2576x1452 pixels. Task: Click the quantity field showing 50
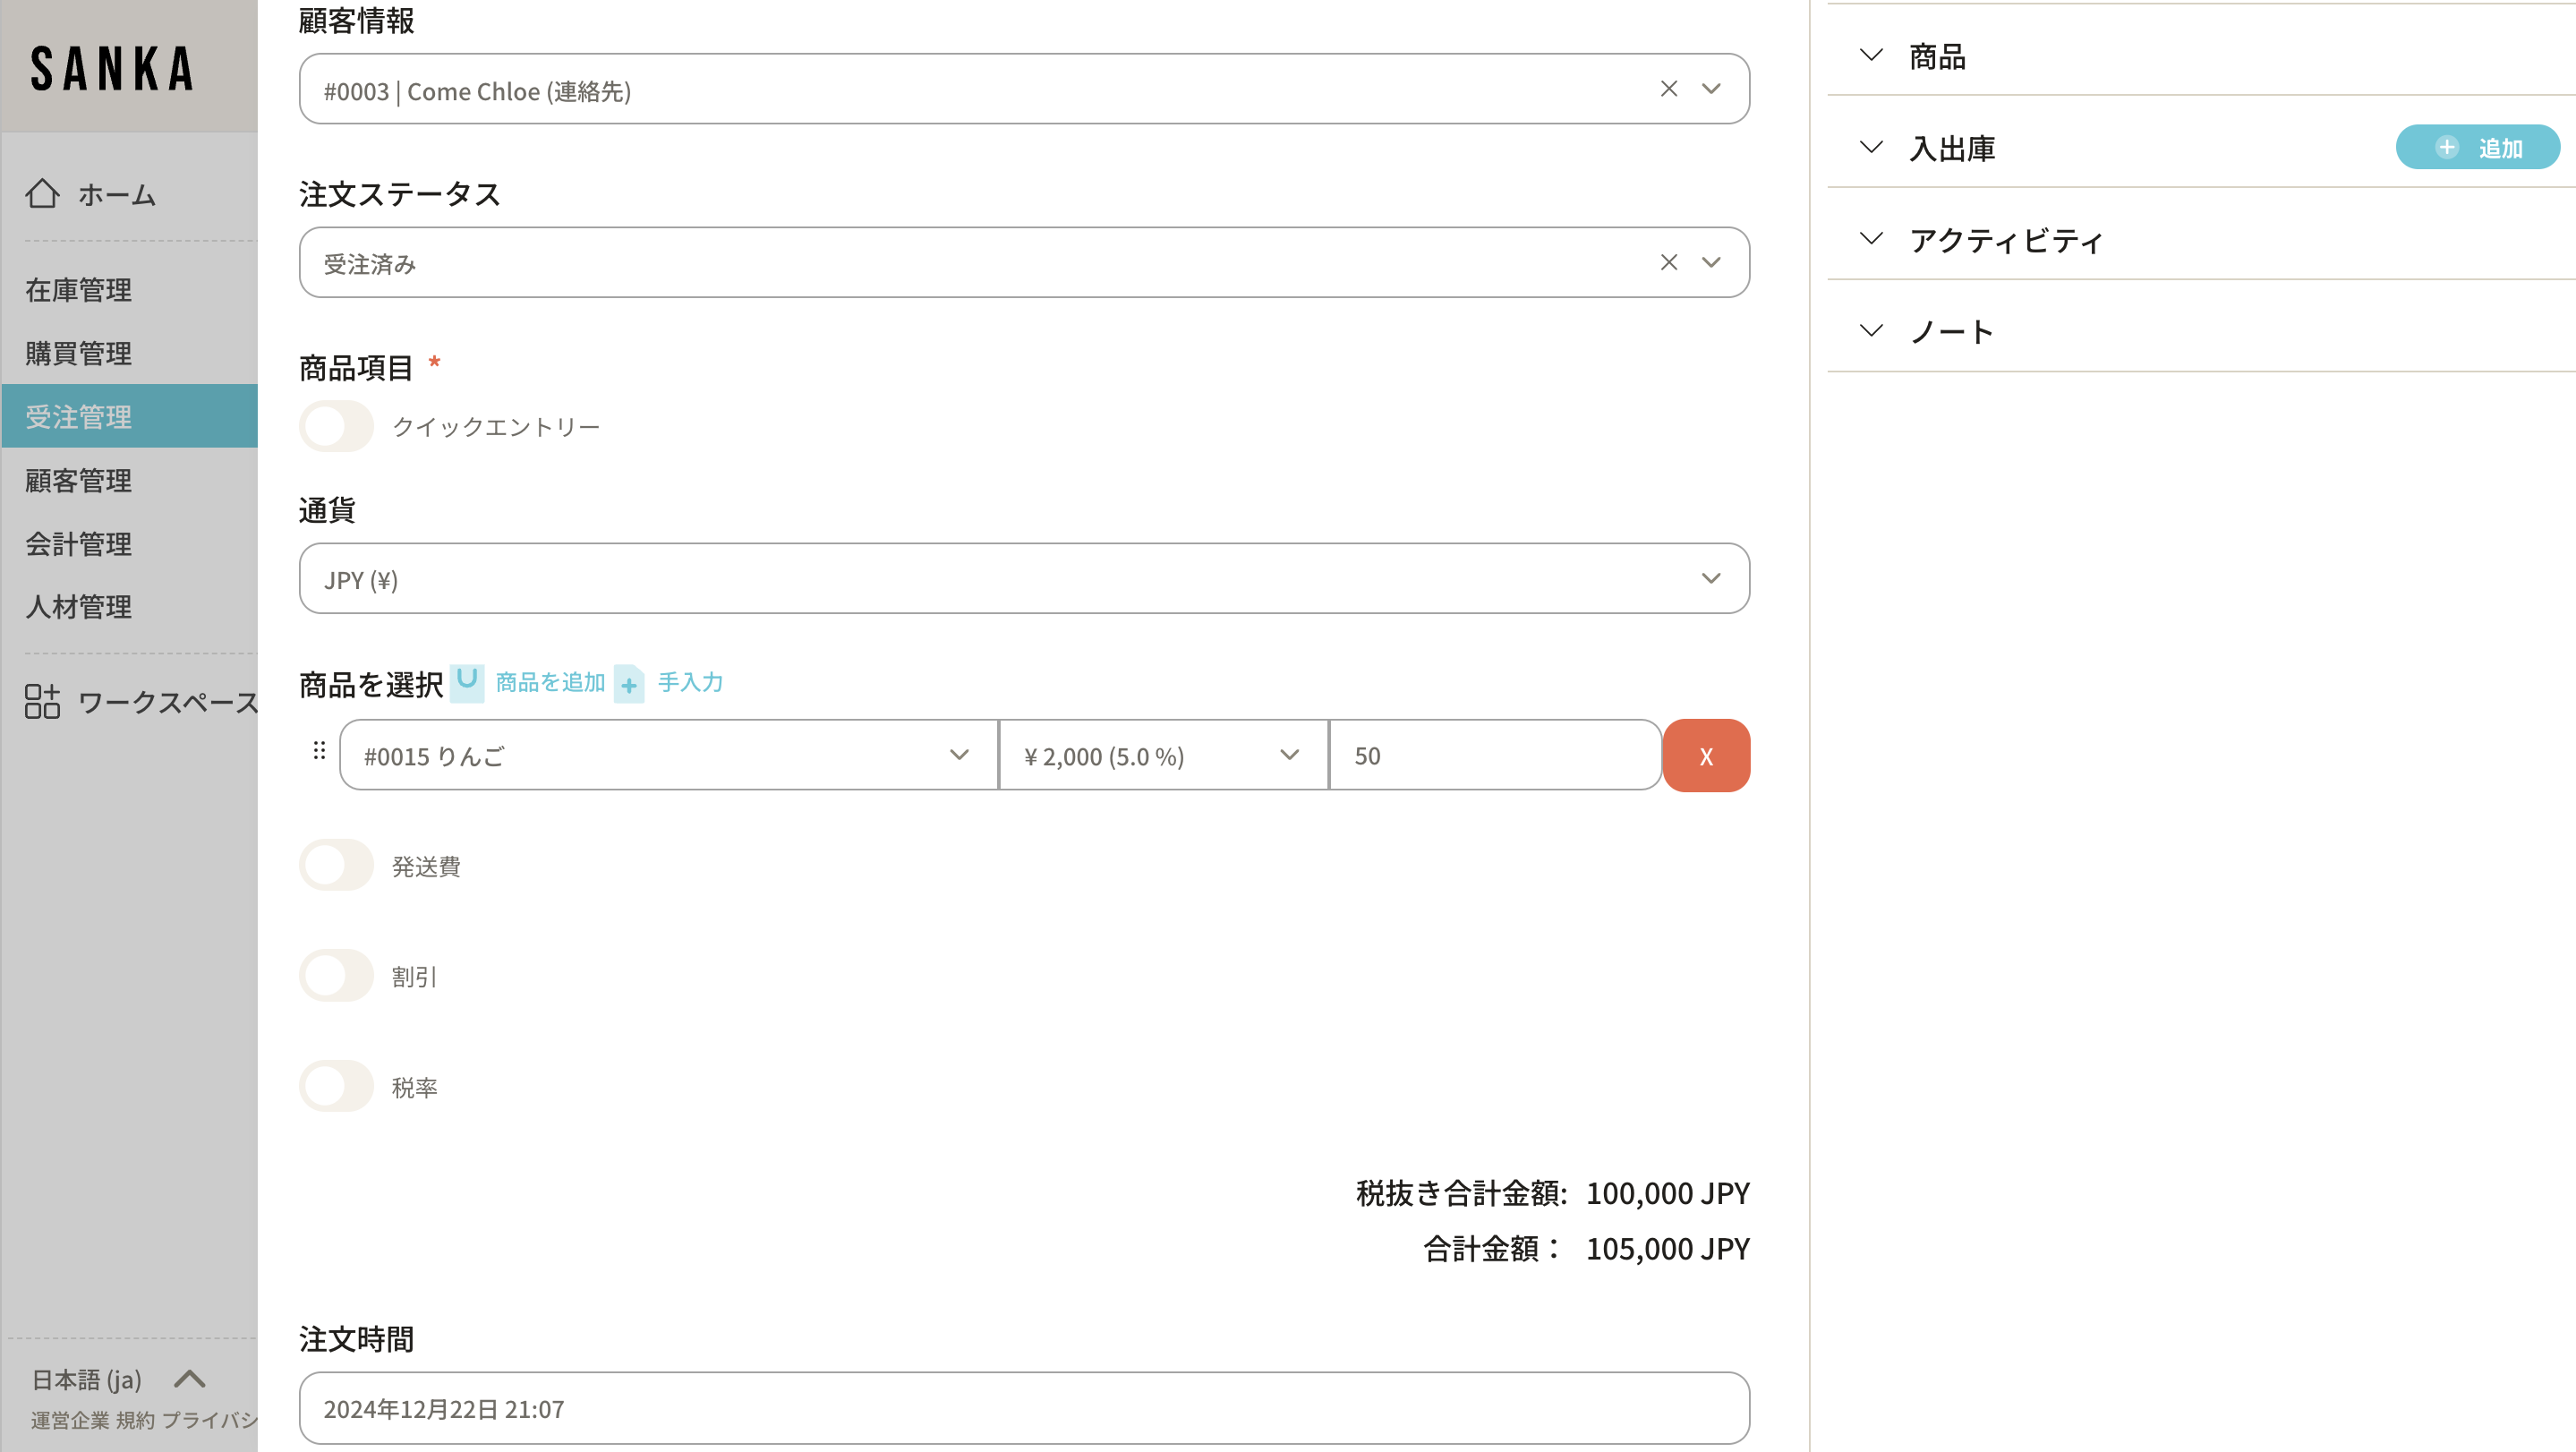point(1494,756)
